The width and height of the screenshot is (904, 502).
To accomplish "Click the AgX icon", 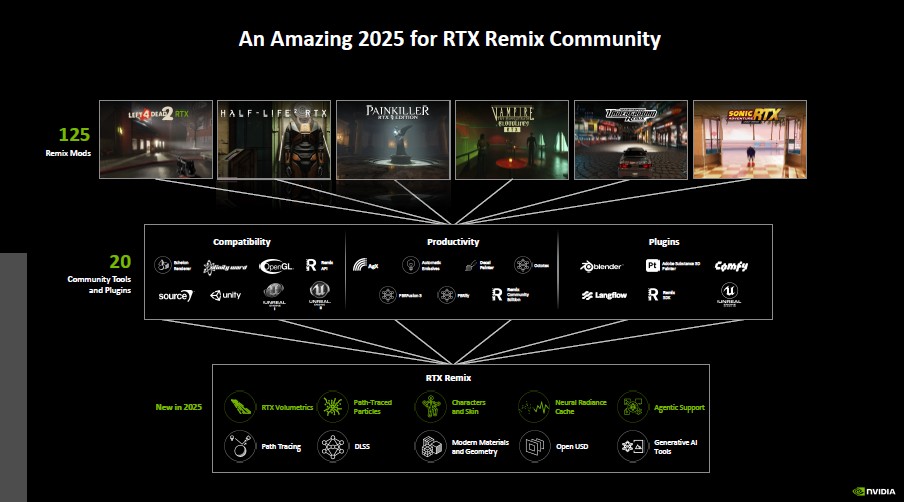I will (360, 265).
